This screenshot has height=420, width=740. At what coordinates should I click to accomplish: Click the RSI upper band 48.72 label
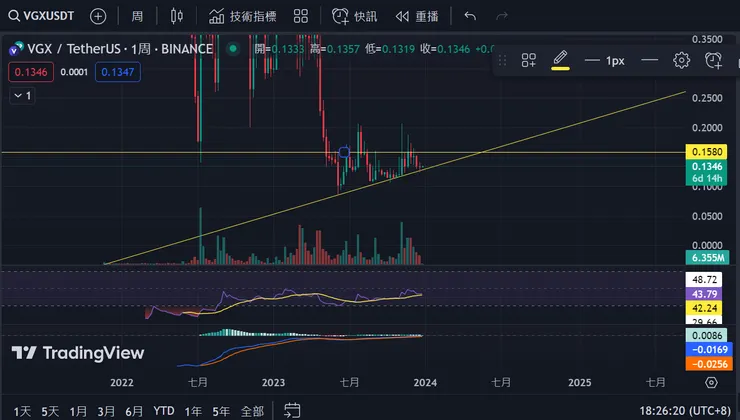point(704,279)
